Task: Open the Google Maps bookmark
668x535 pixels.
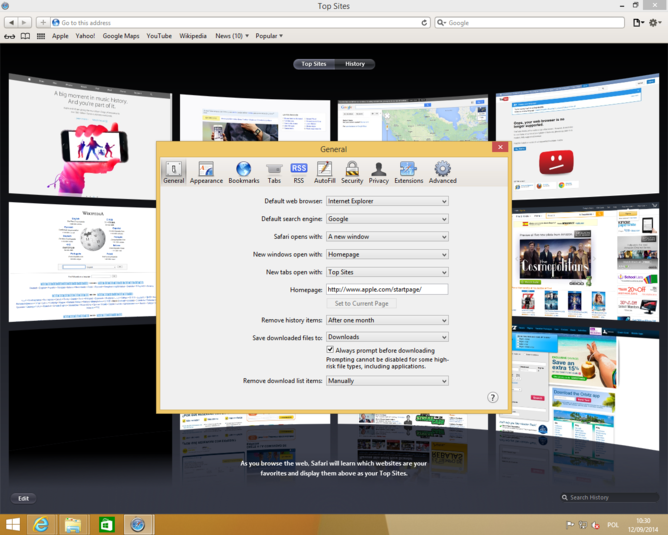Action: [121, 36]
